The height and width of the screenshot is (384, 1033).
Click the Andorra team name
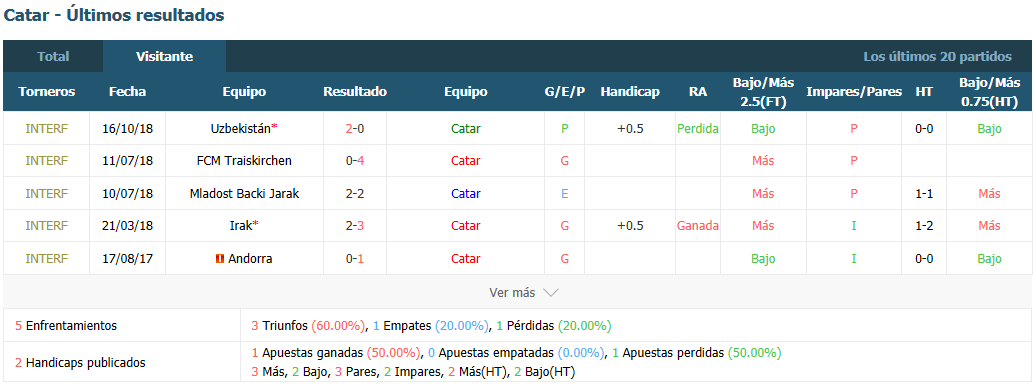point(250,259)
